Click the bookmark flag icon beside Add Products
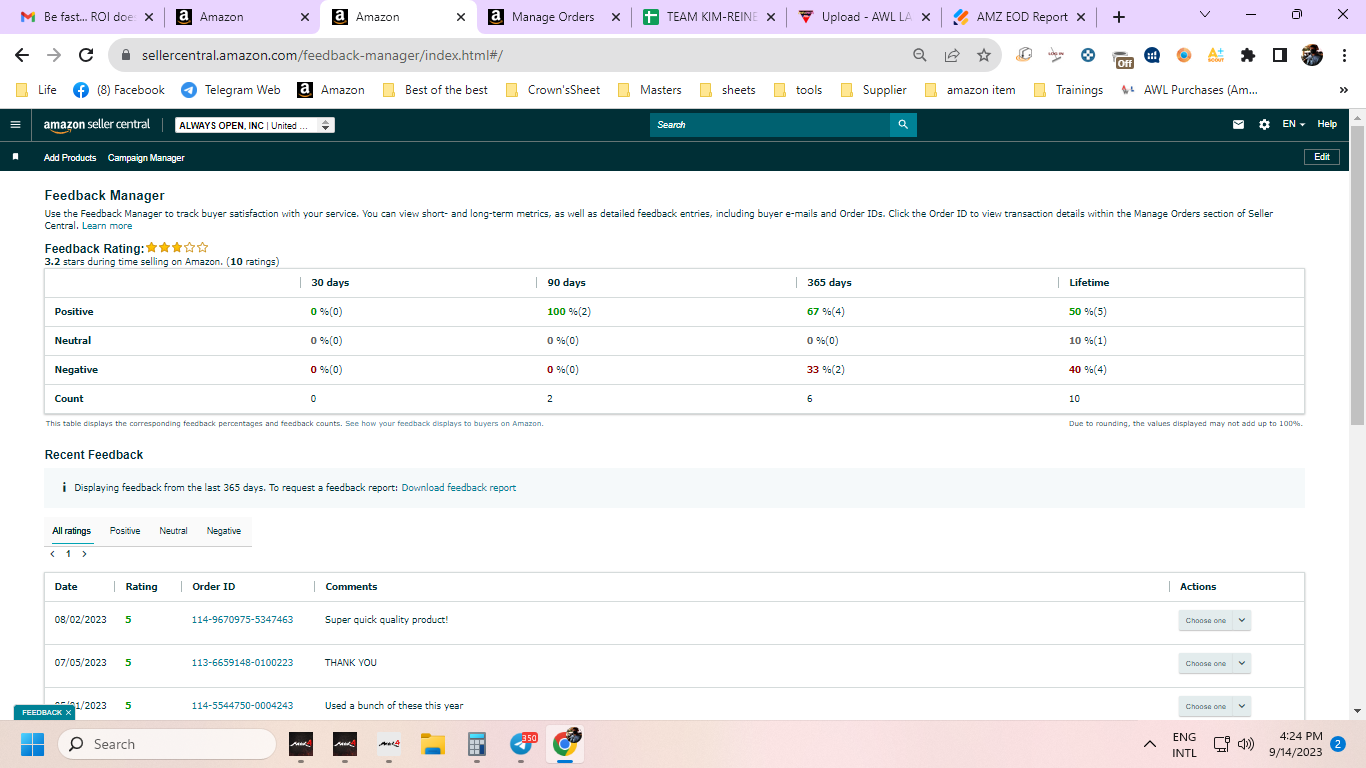 coord(15,157)
